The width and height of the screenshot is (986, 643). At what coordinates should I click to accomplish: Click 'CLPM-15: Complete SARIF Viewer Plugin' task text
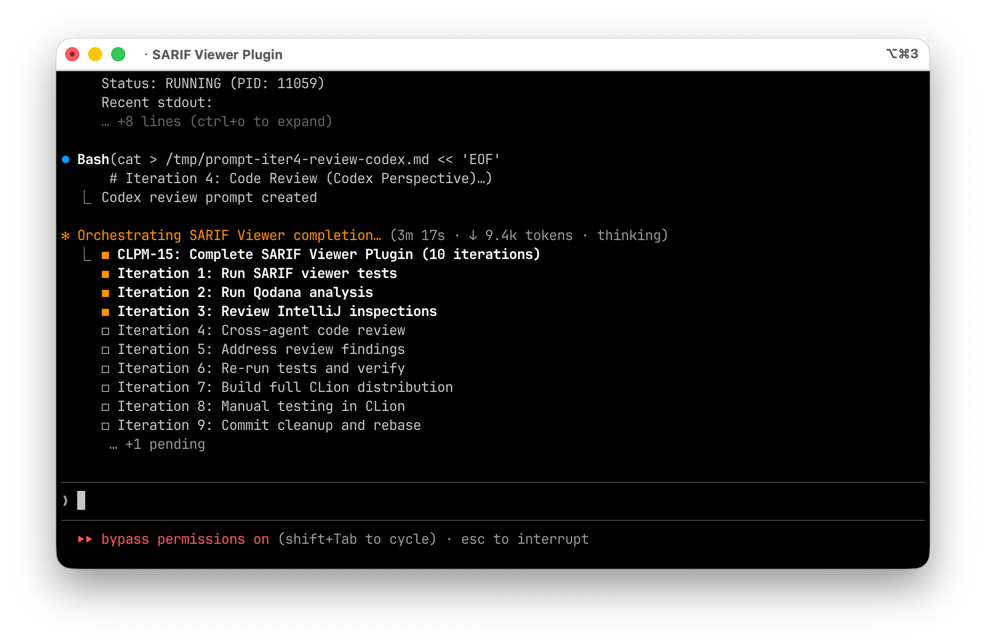265,255
